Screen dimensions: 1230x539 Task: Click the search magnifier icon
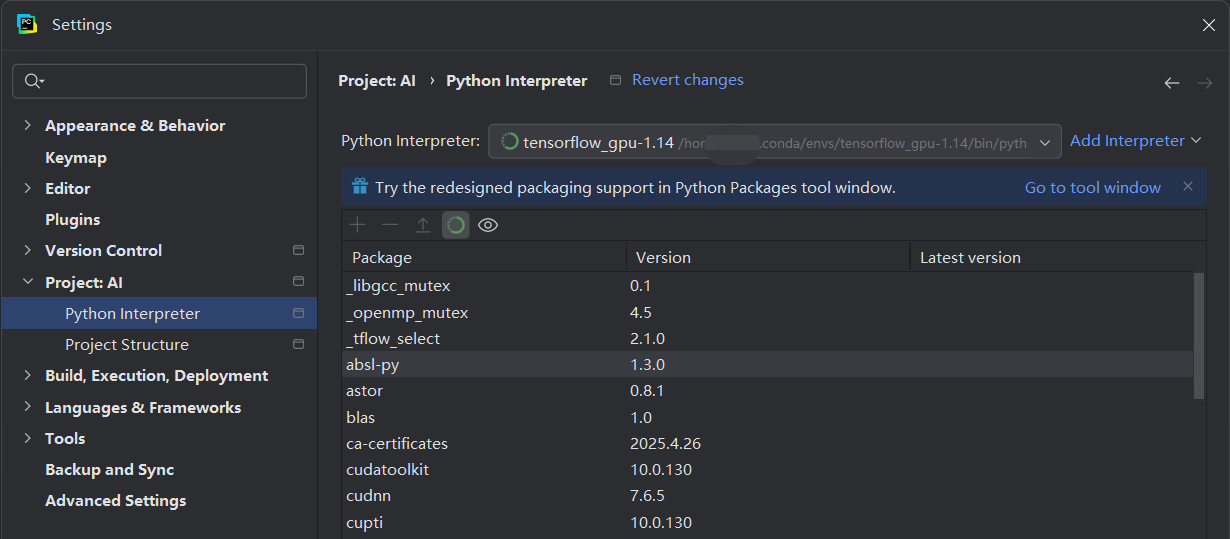[x=34, y=81]
